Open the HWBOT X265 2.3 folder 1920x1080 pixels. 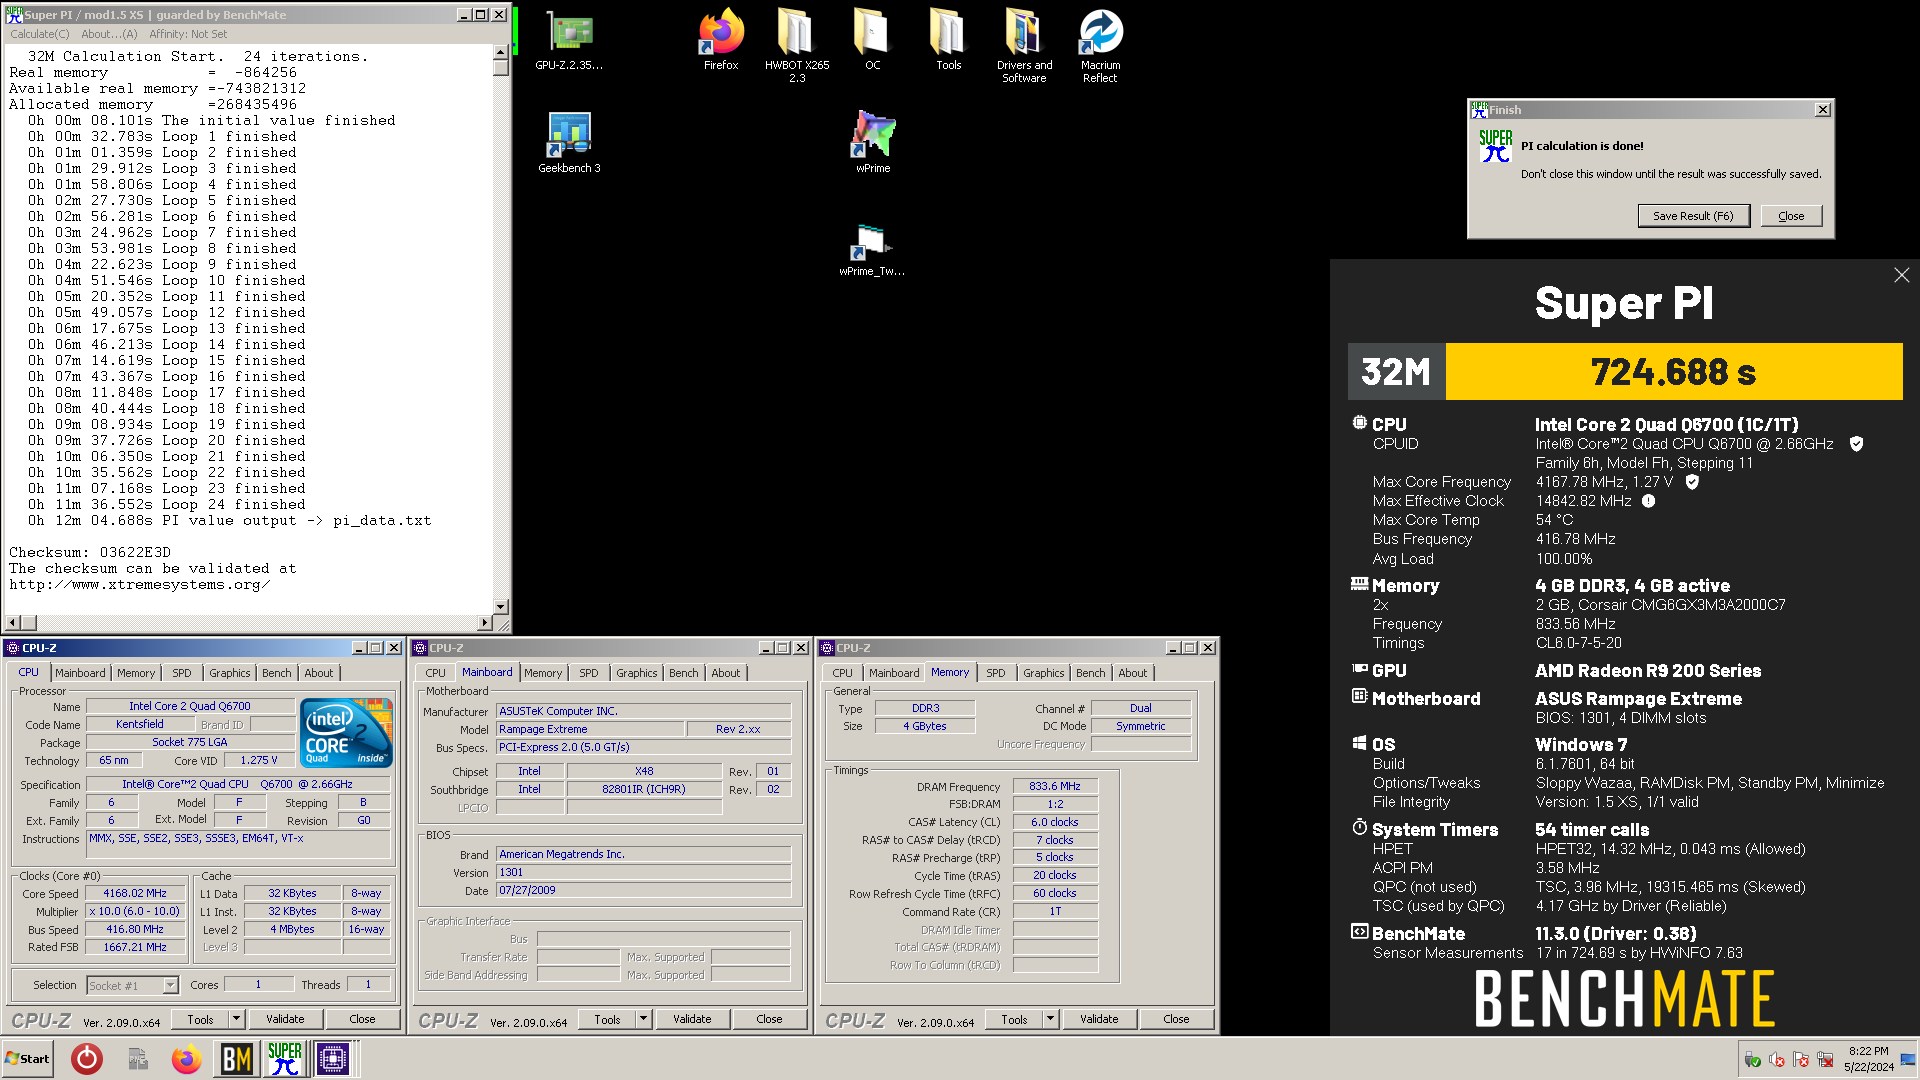pos(797,45)
